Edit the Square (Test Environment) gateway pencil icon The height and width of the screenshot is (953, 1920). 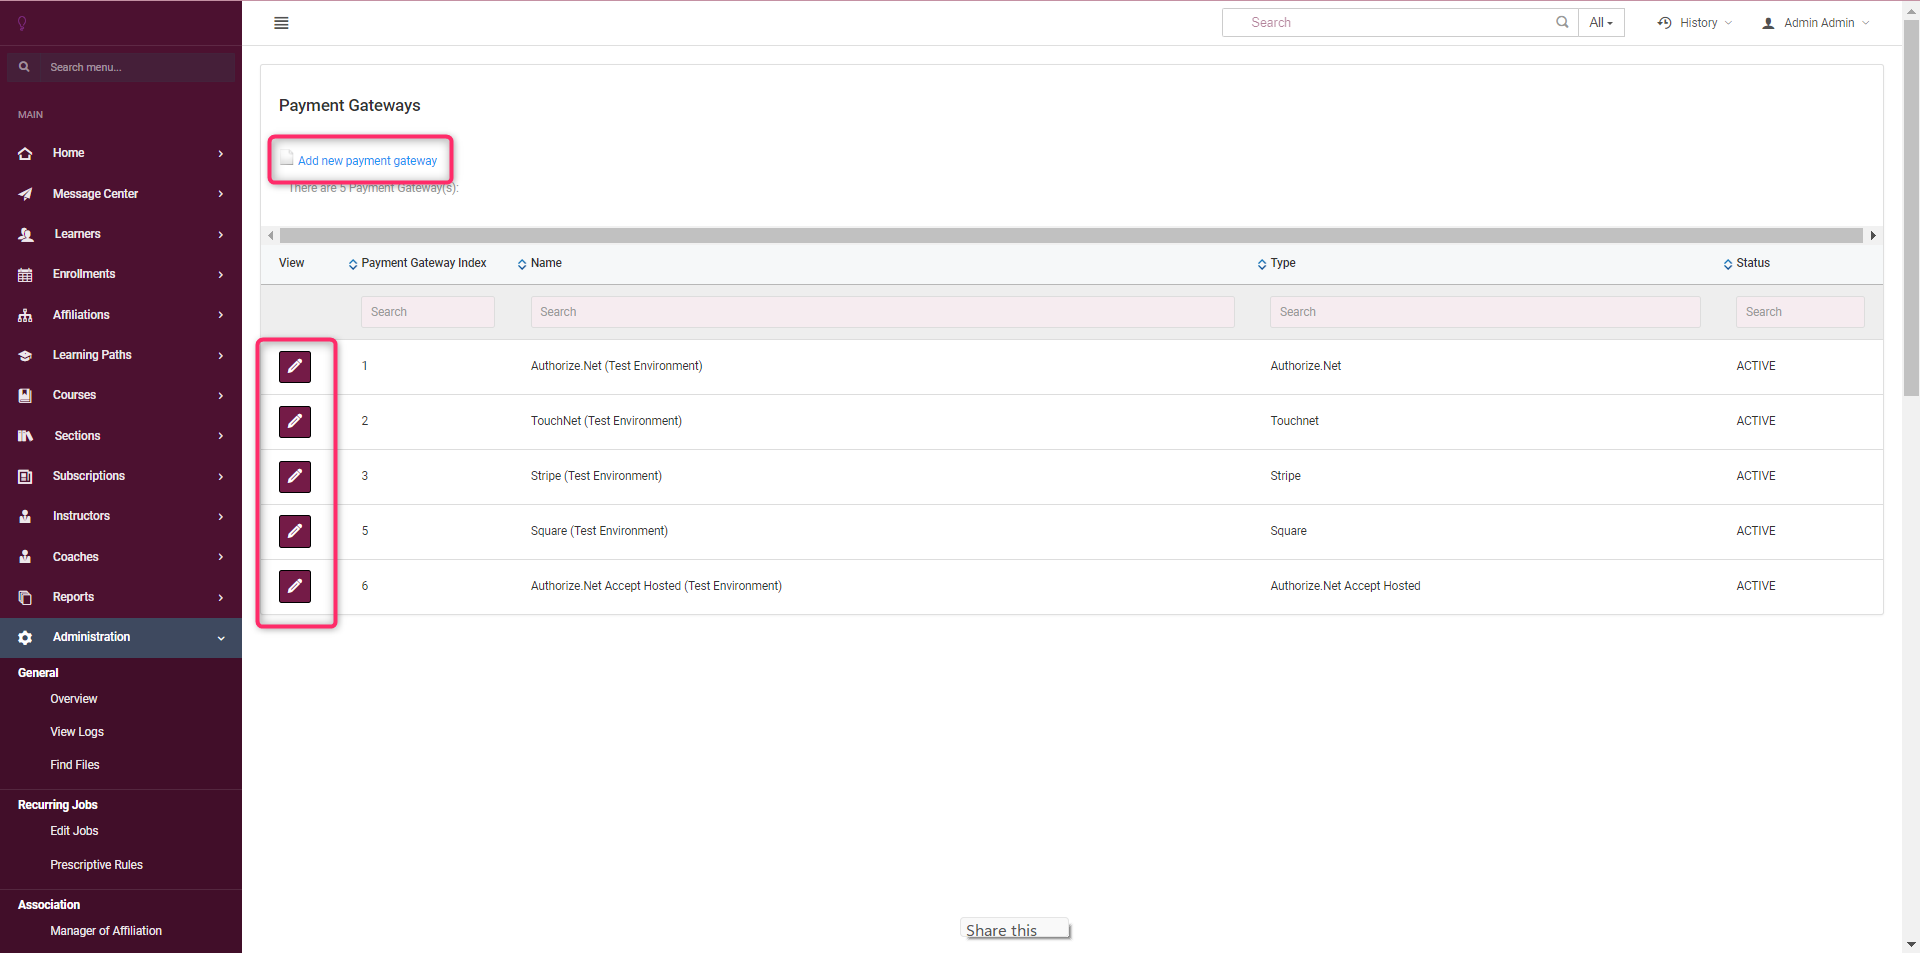click(x=295, y=532)
